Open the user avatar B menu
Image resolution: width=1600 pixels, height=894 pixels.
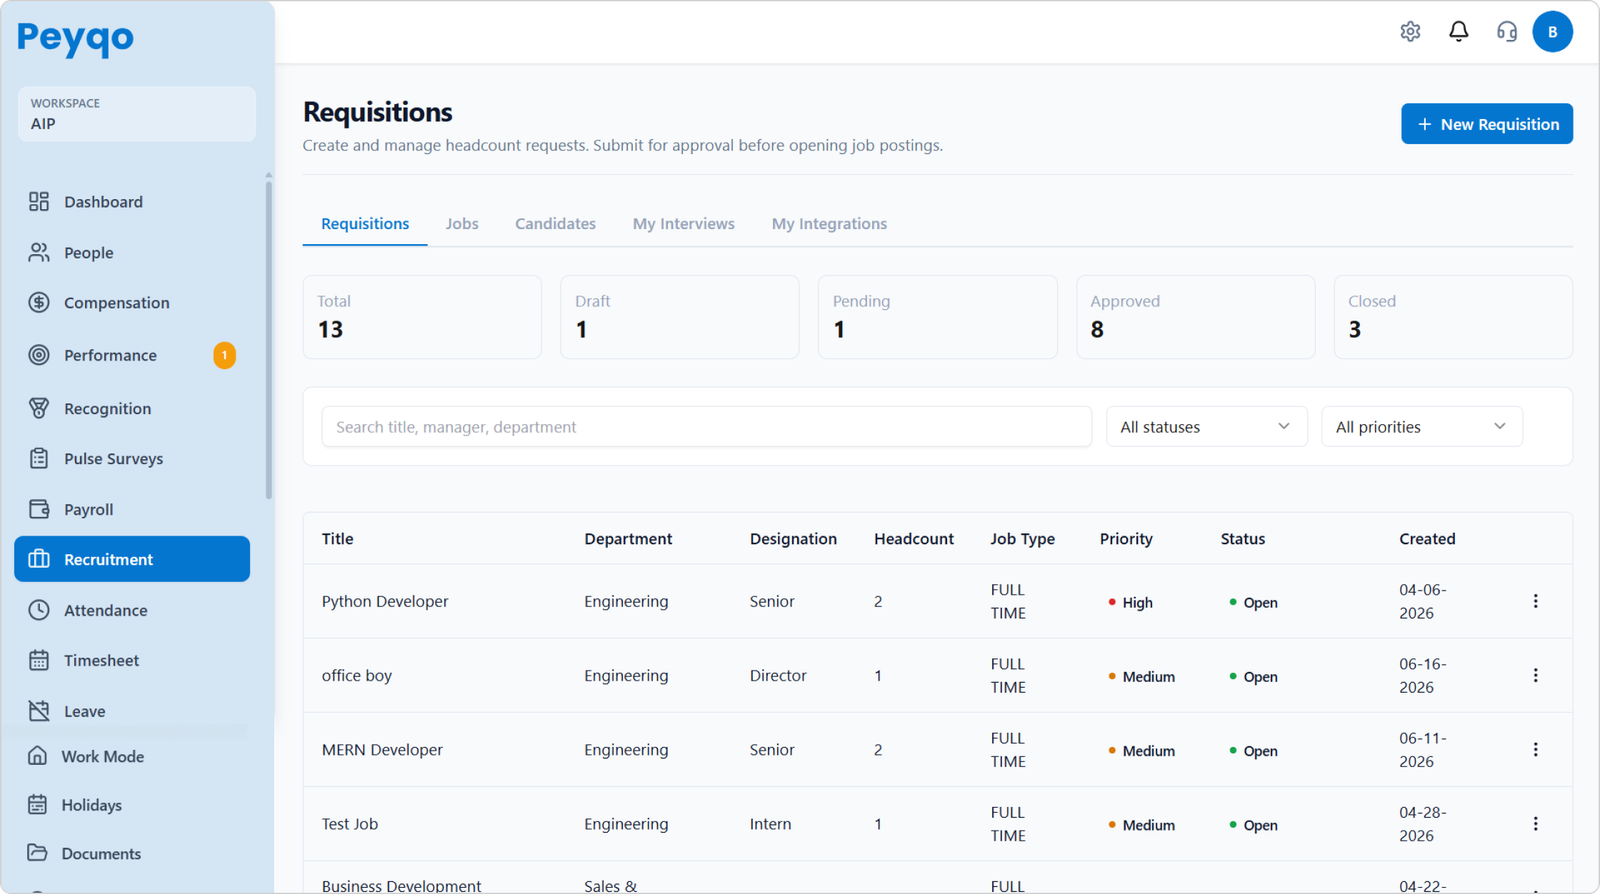[x=1552, y=32]
